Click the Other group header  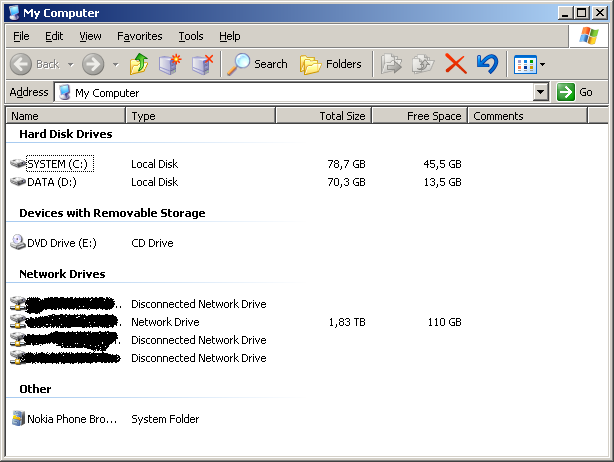click(35, 389)
